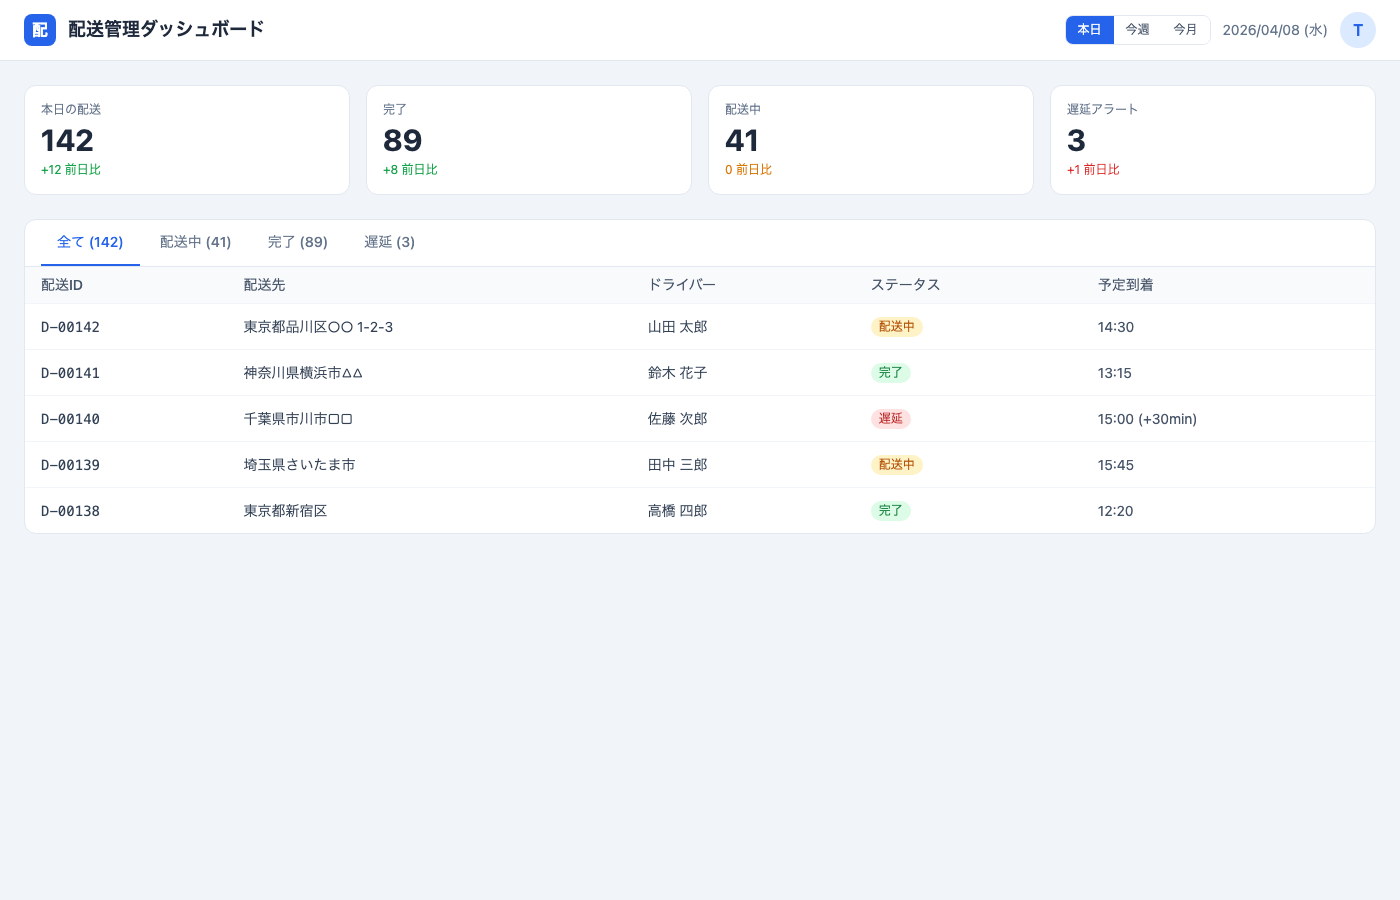The height and width of the screenshot is (900, 1400).
Task: Click the date 2026/04/08 (水)
Action: (x=1275, y=30)
